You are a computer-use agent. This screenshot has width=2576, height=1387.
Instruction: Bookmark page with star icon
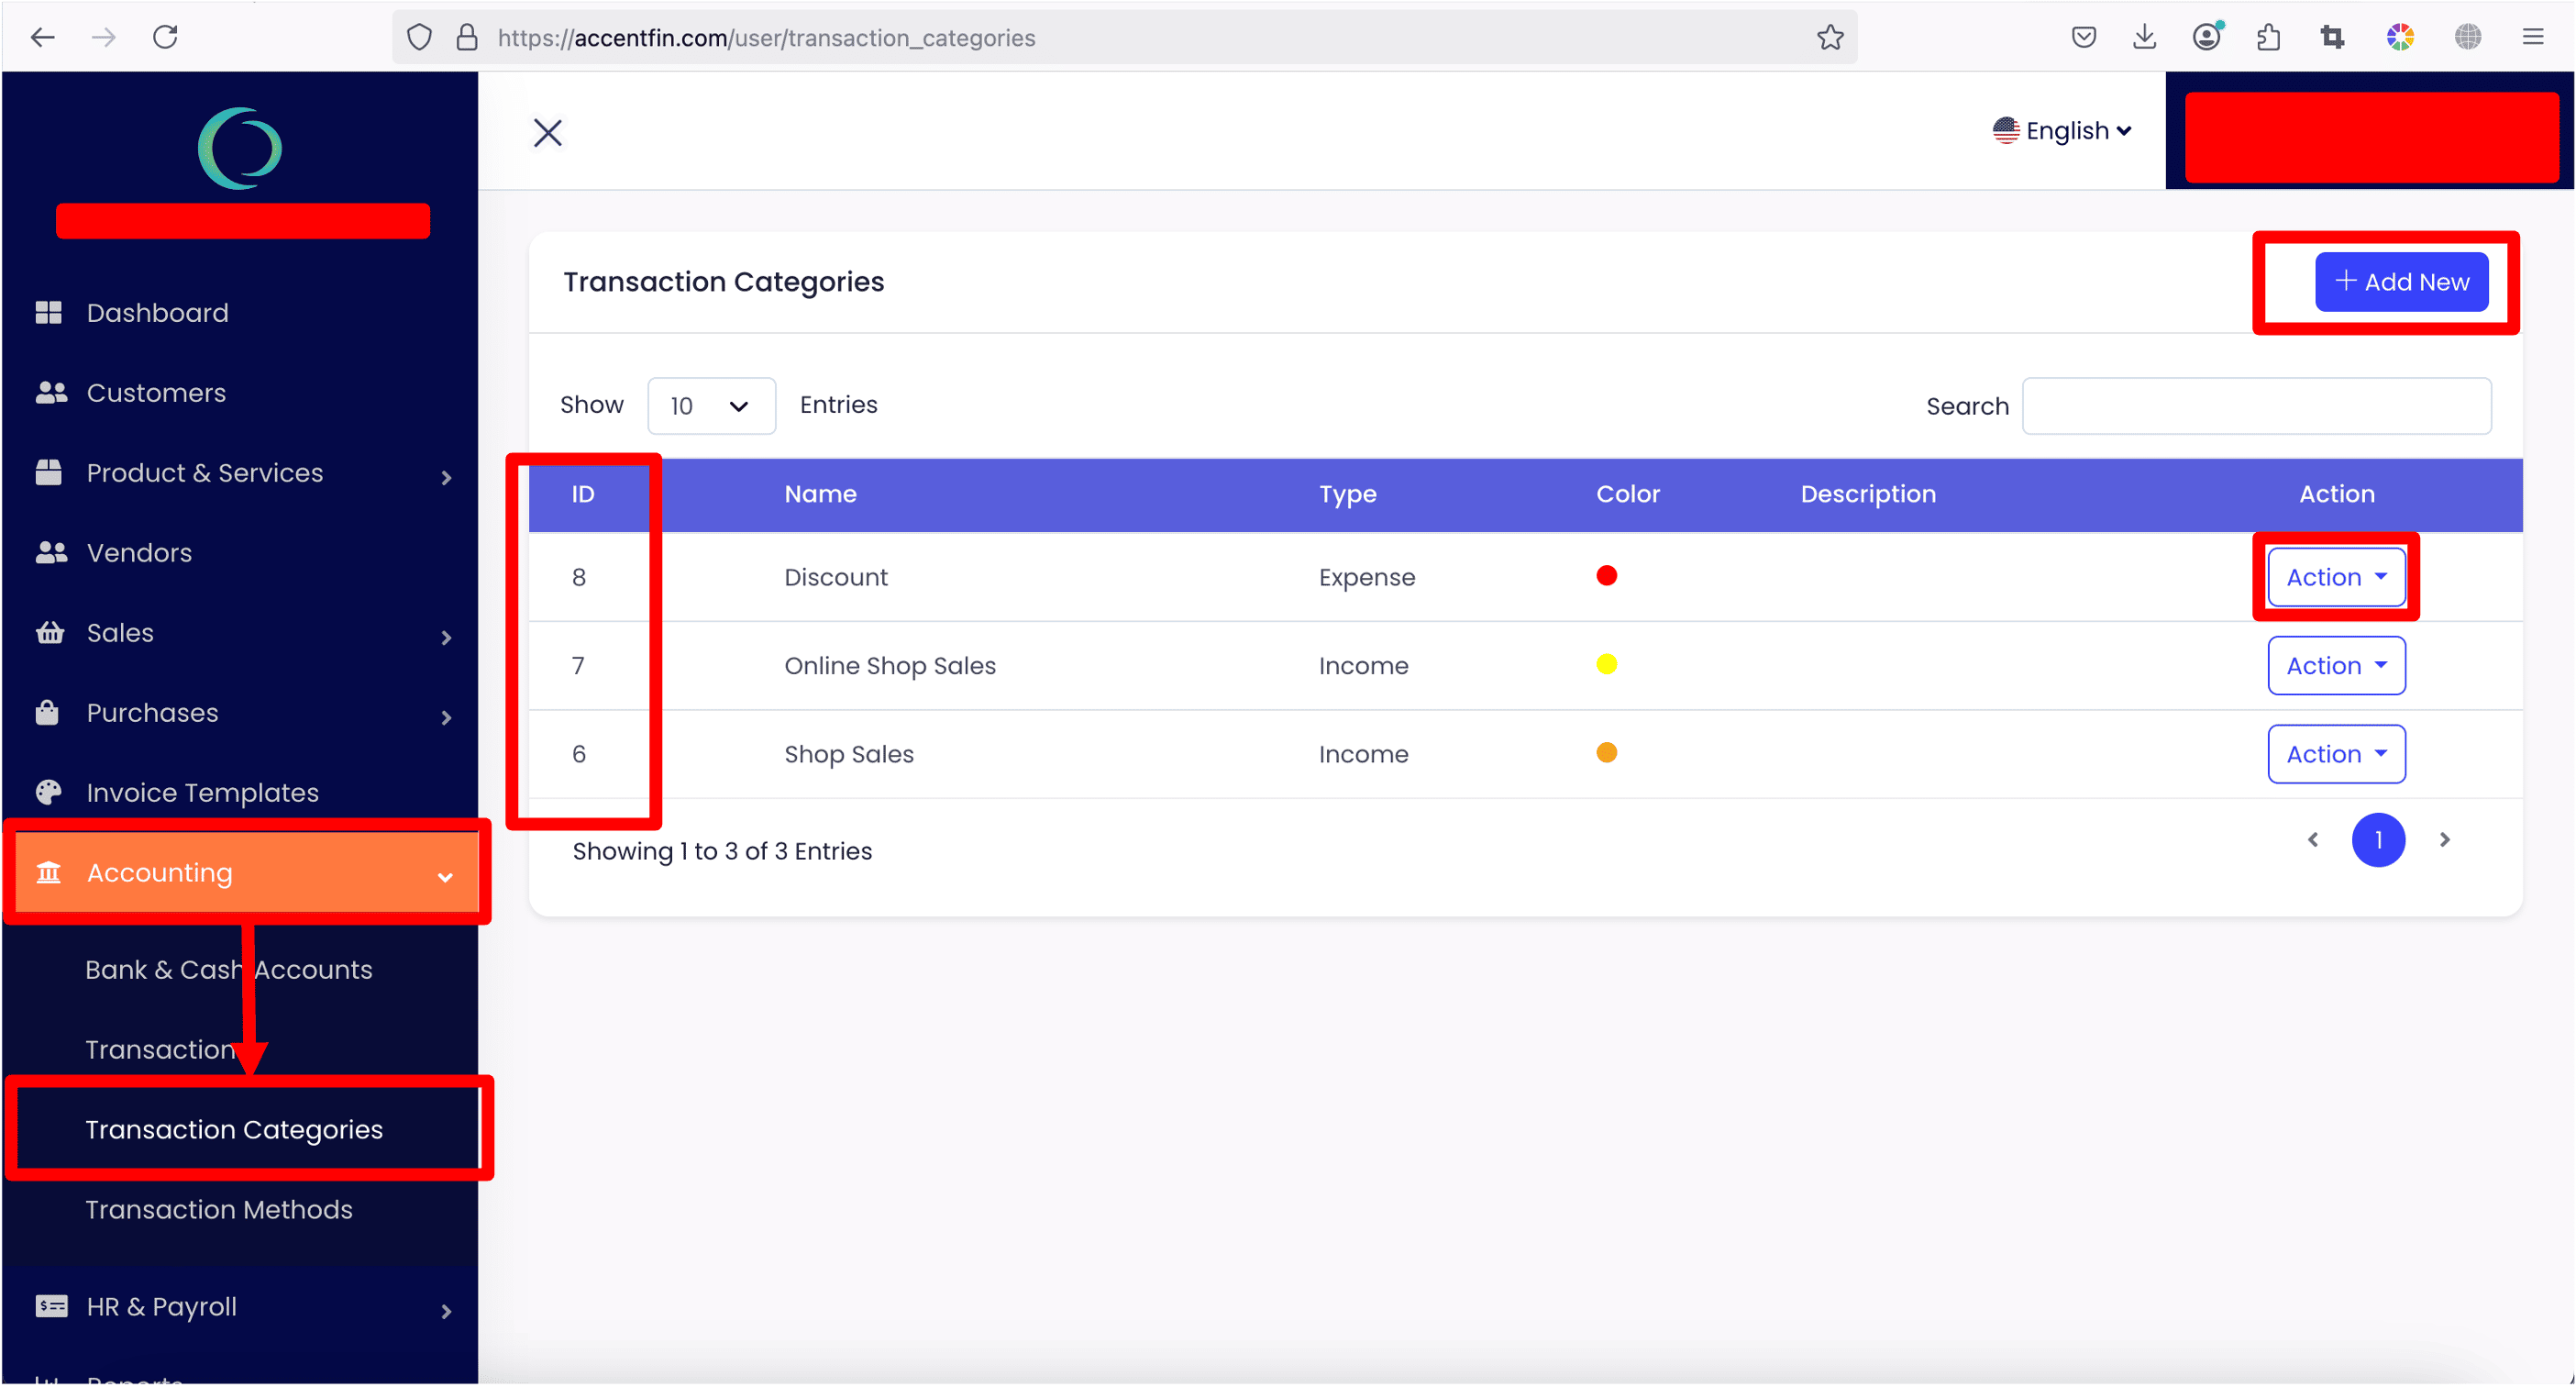(x=1830, y=38)
